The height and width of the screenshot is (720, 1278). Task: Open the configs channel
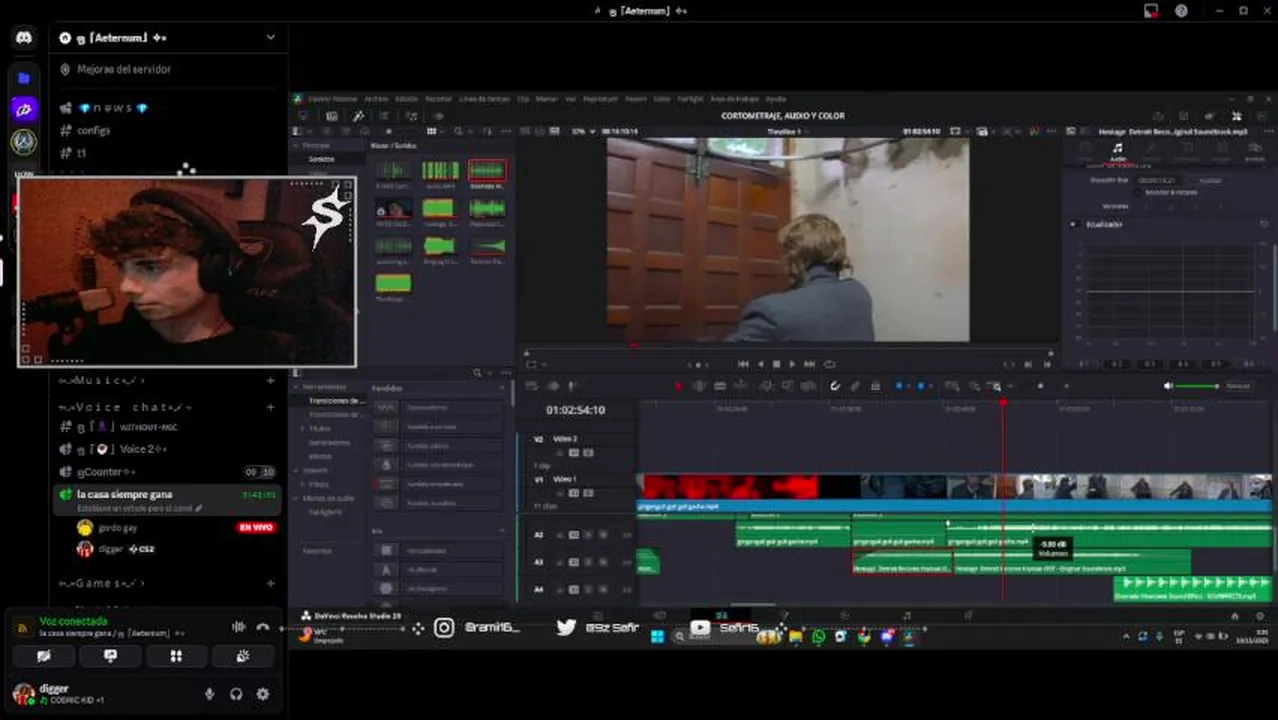(94, 131)
